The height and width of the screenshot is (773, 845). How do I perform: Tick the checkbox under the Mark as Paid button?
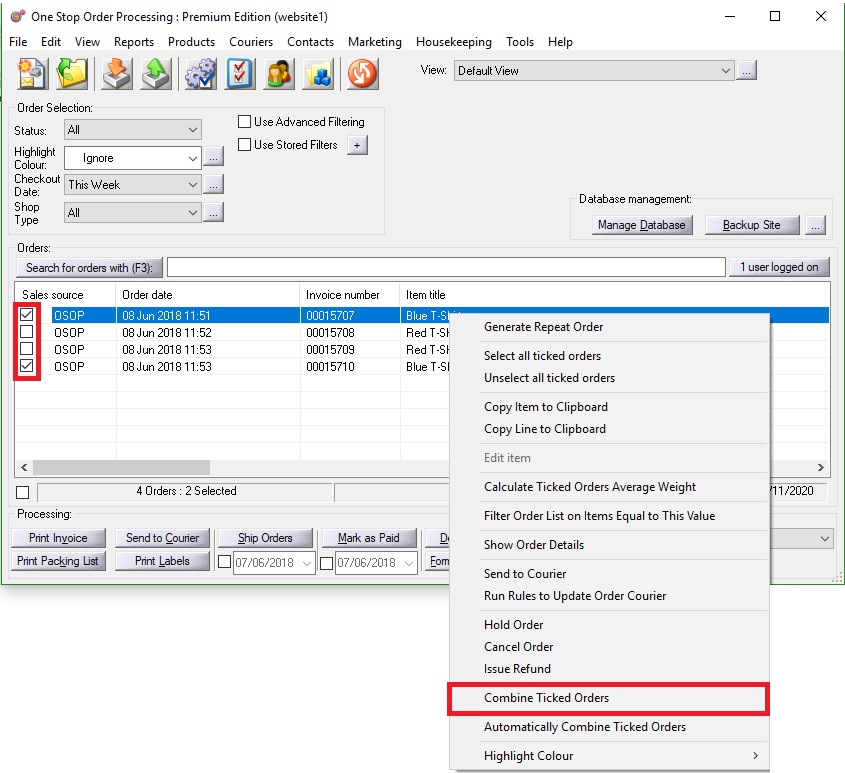click(x=326, y=563)
